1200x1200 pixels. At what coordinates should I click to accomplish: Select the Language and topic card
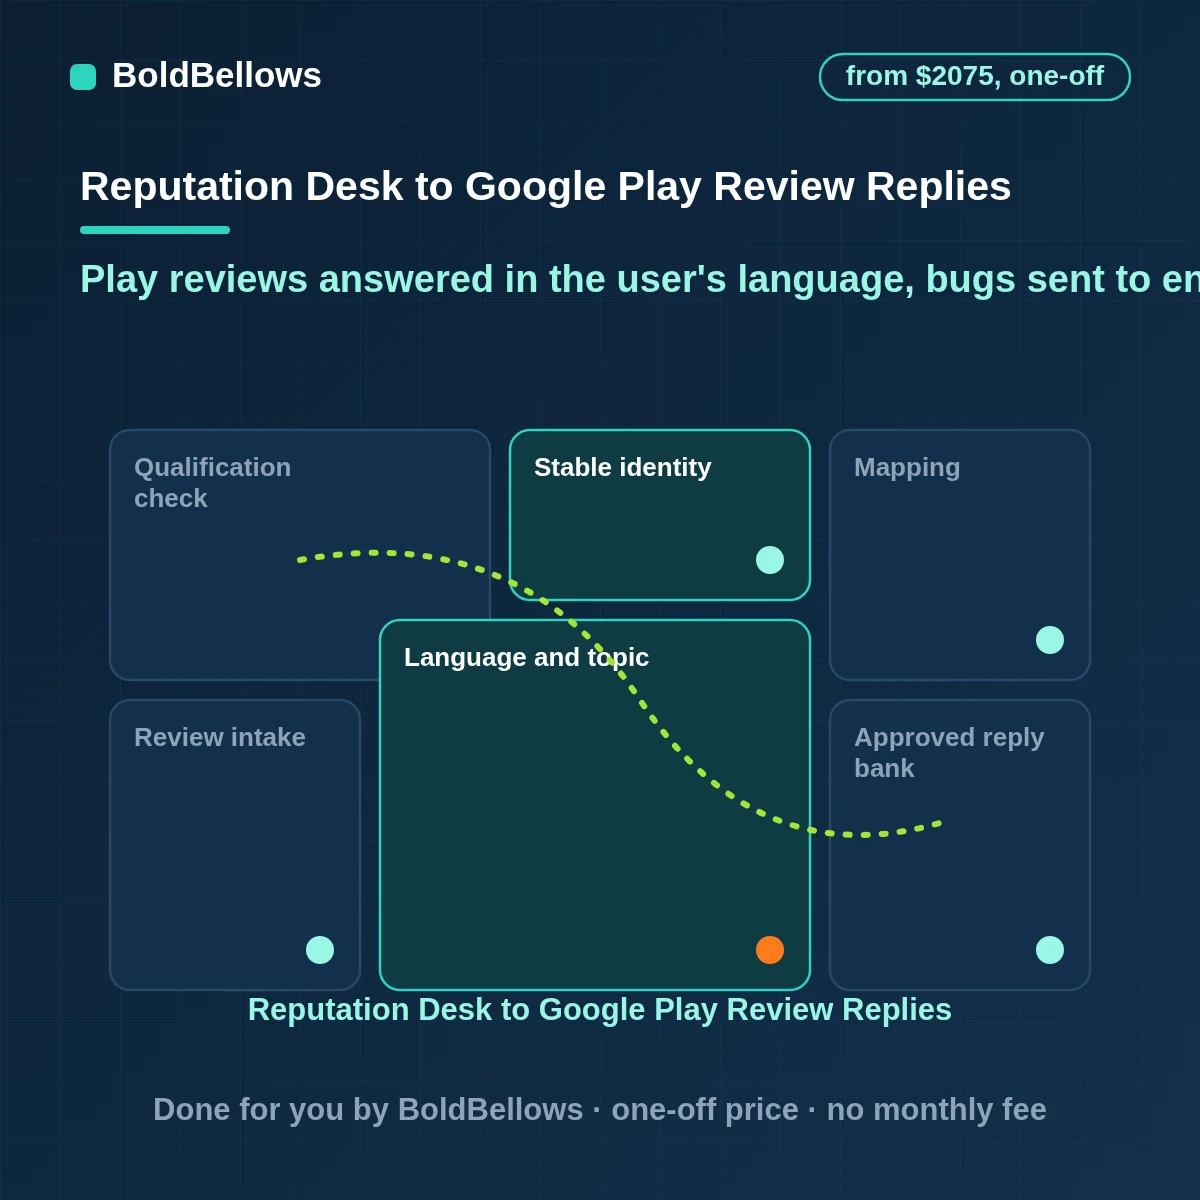coord(595,805)
